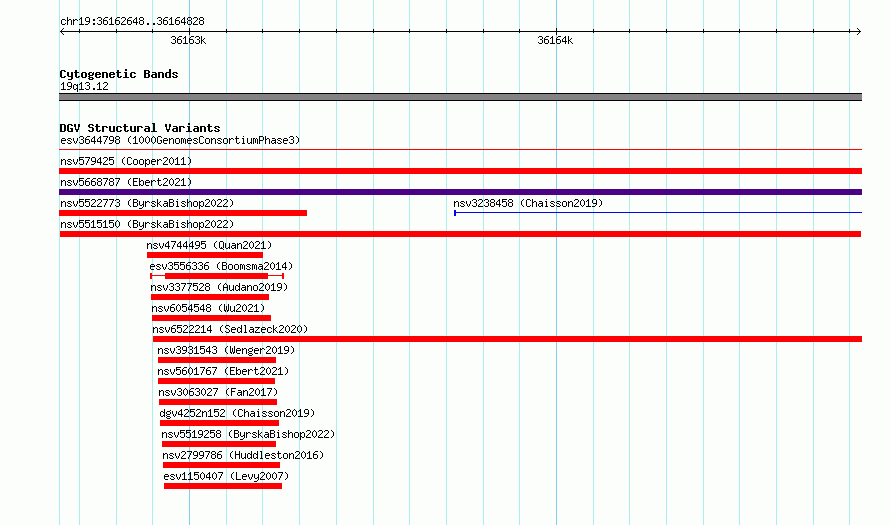Click the purple nsv5668787 variant bar

460,192
